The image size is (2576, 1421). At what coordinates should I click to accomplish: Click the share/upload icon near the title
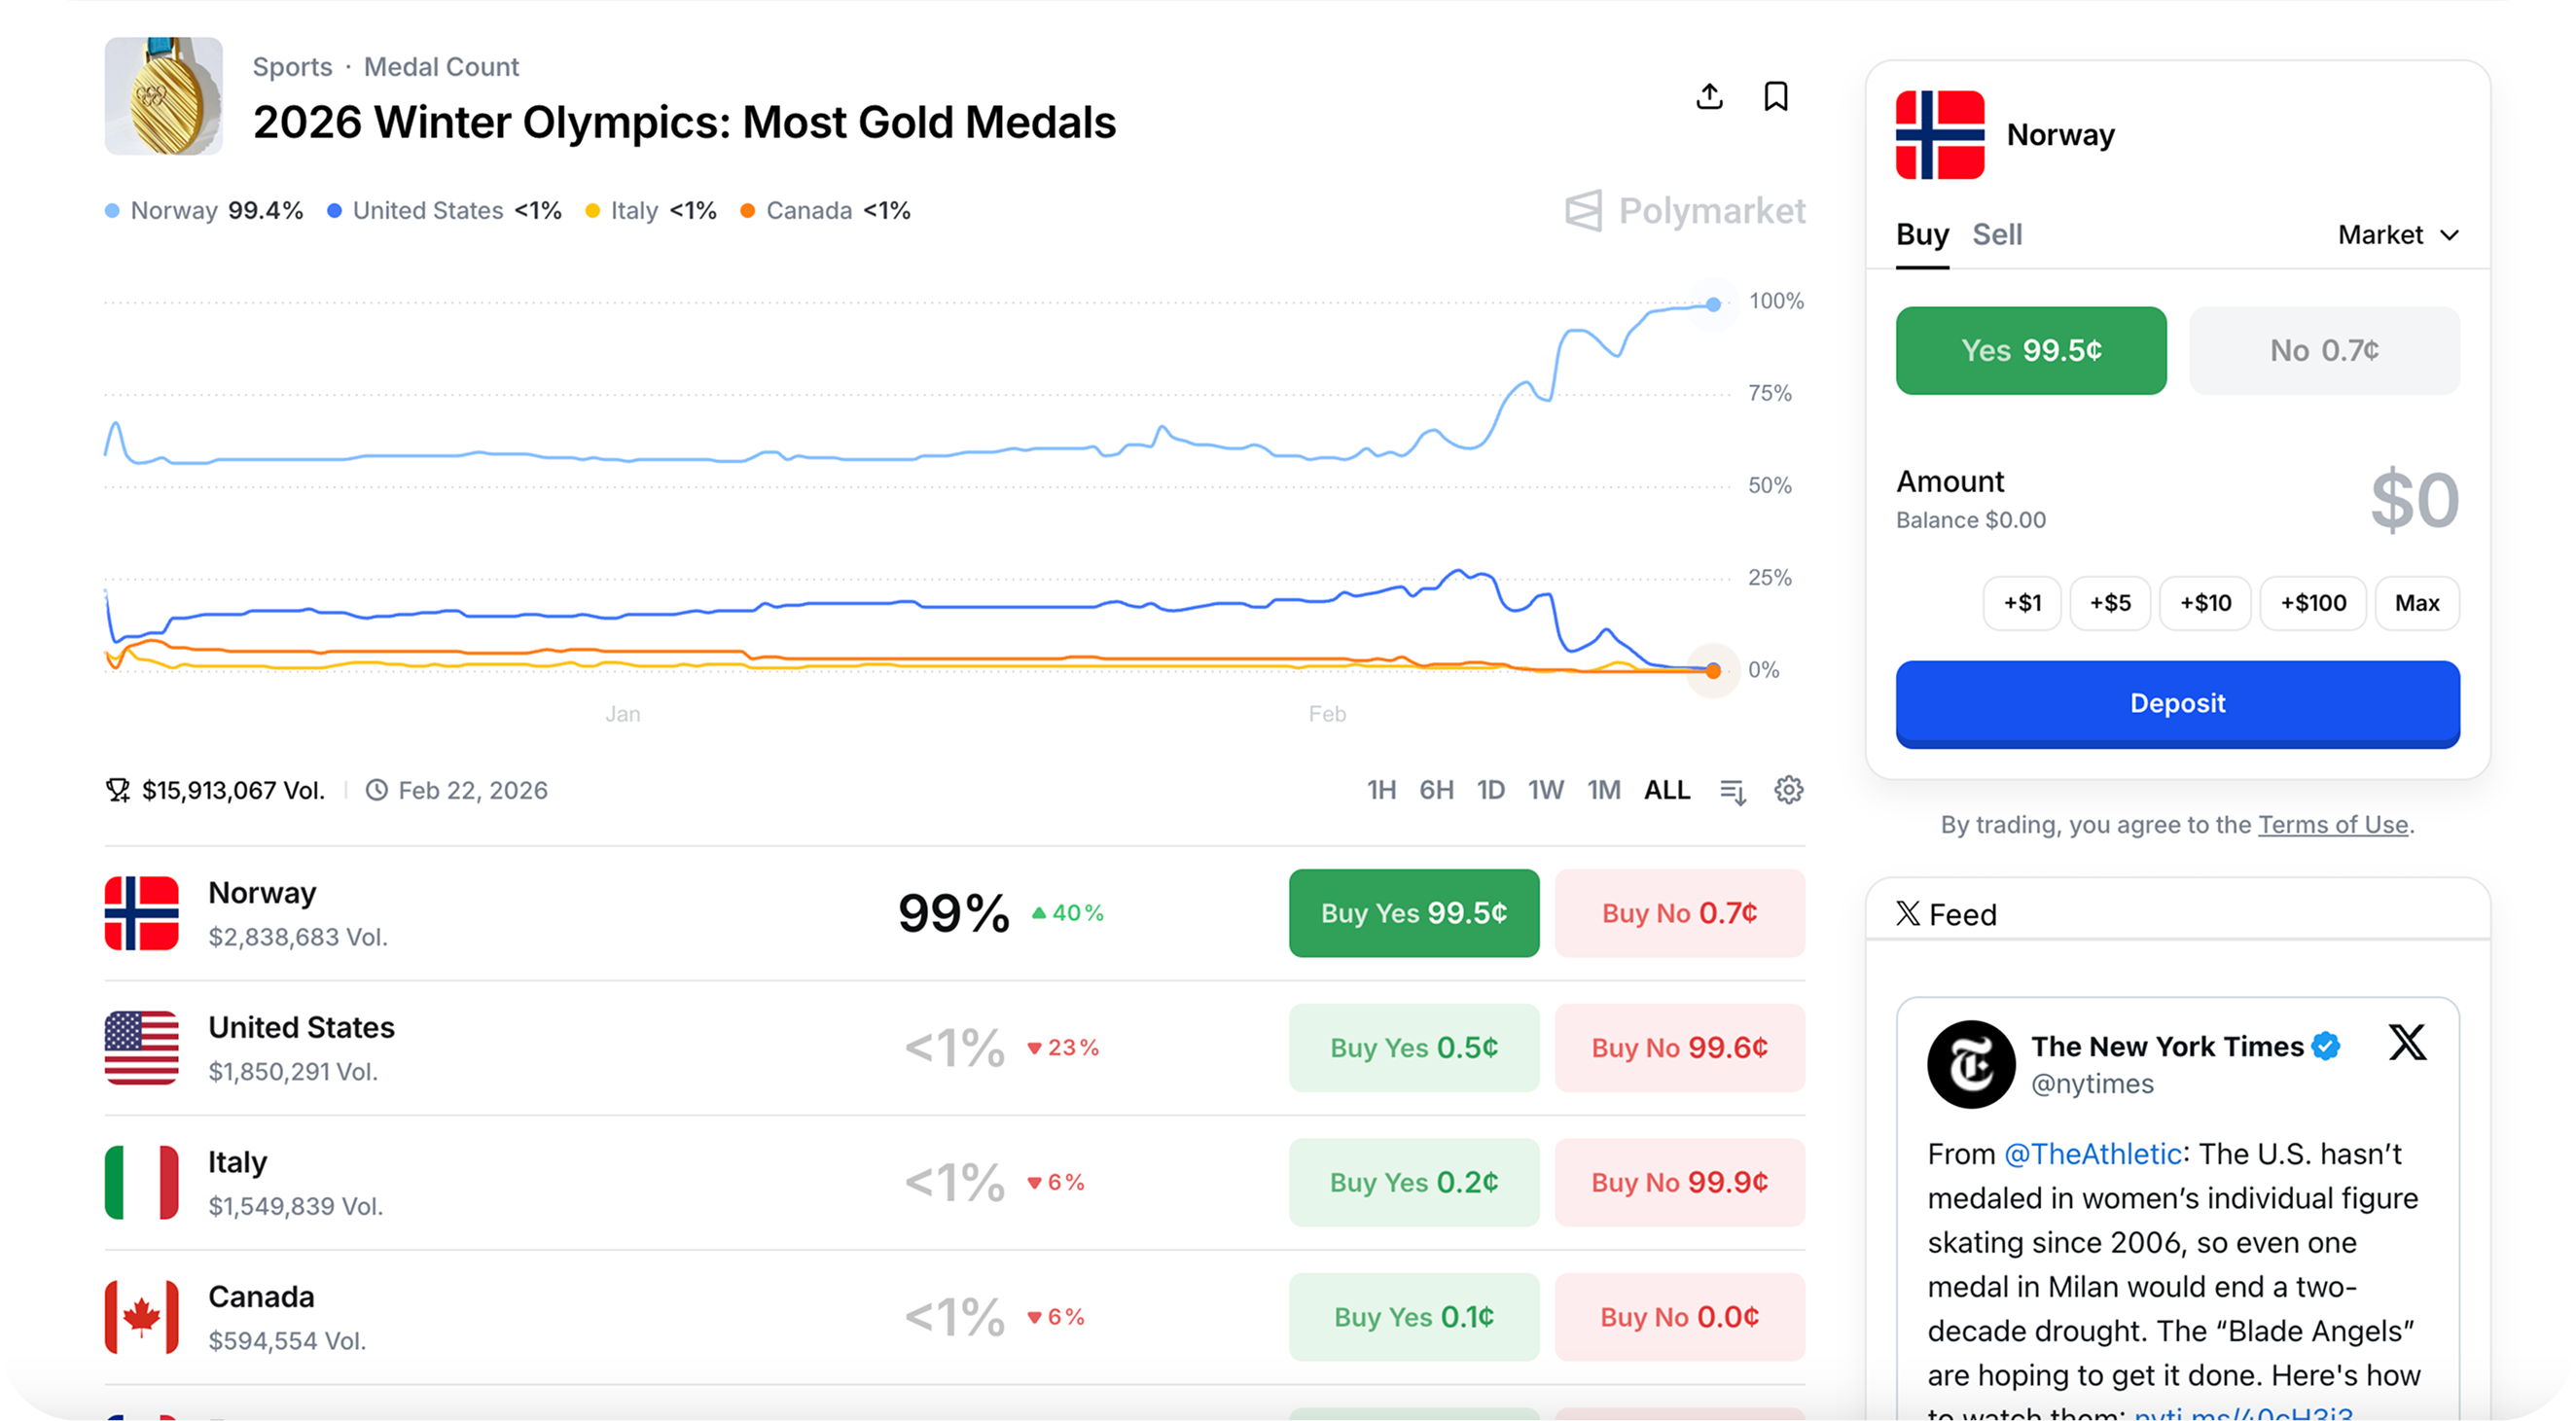click(1709, 96)
